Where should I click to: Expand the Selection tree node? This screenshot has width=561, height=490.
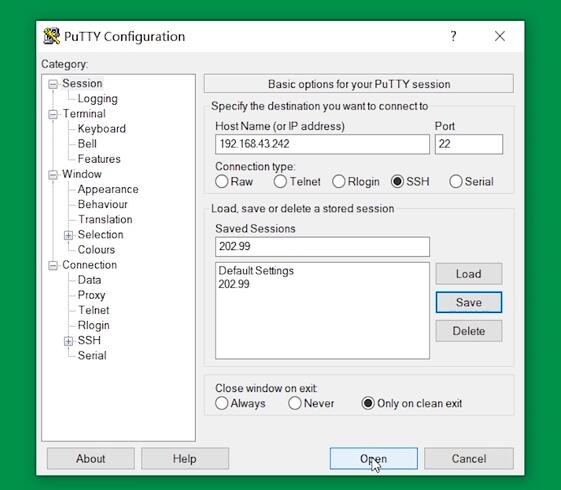point(68,235)
